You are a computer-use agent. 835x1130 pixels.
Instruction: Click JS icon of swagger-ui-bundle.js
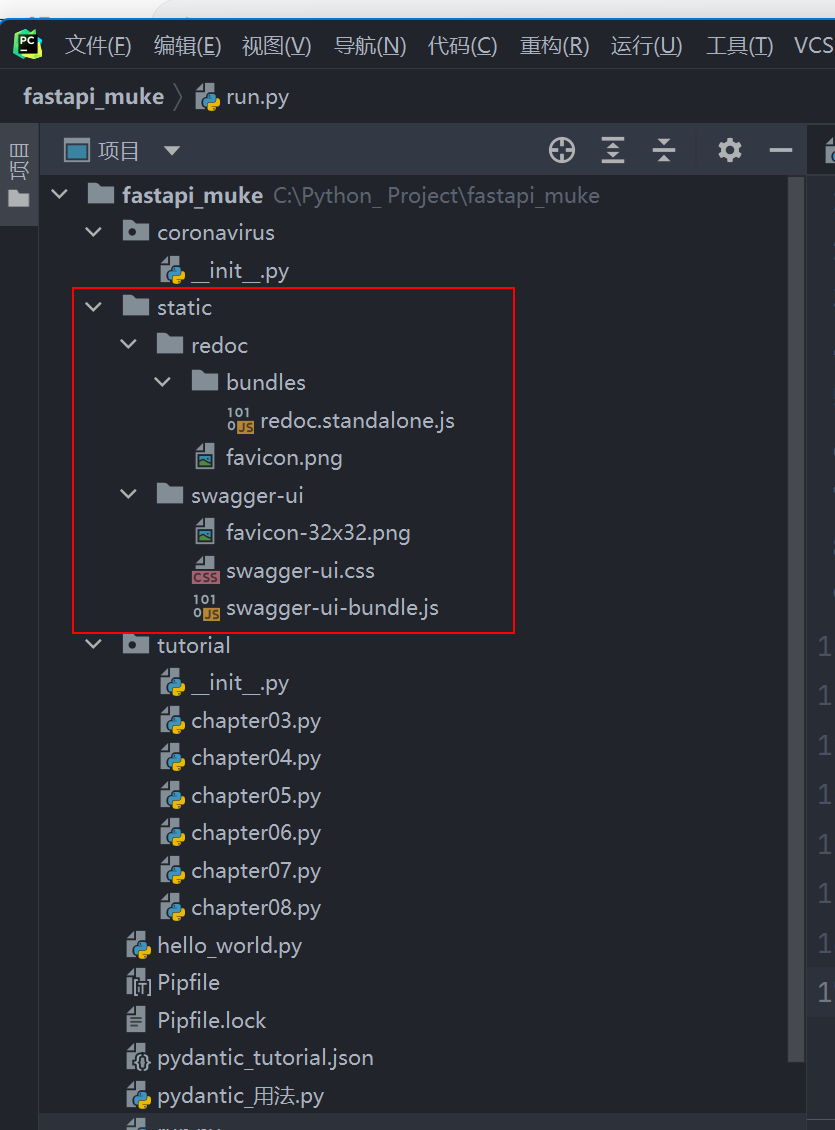click(206, 608)
